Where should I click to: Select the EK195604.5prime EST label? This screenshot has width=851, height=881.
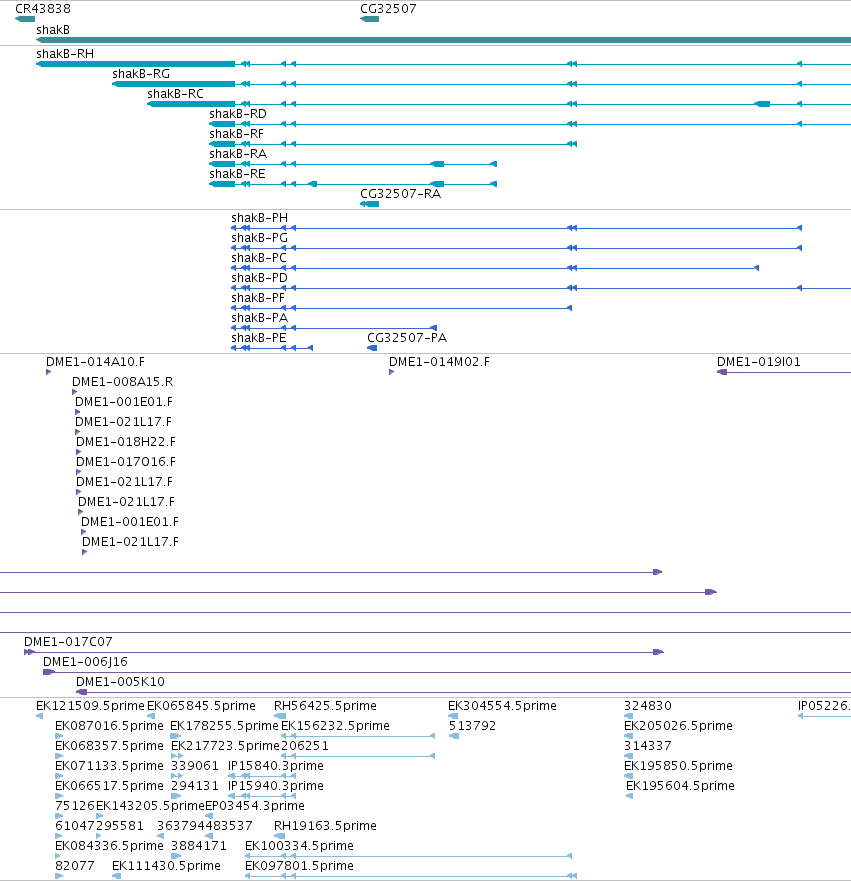tap(680, 785)
